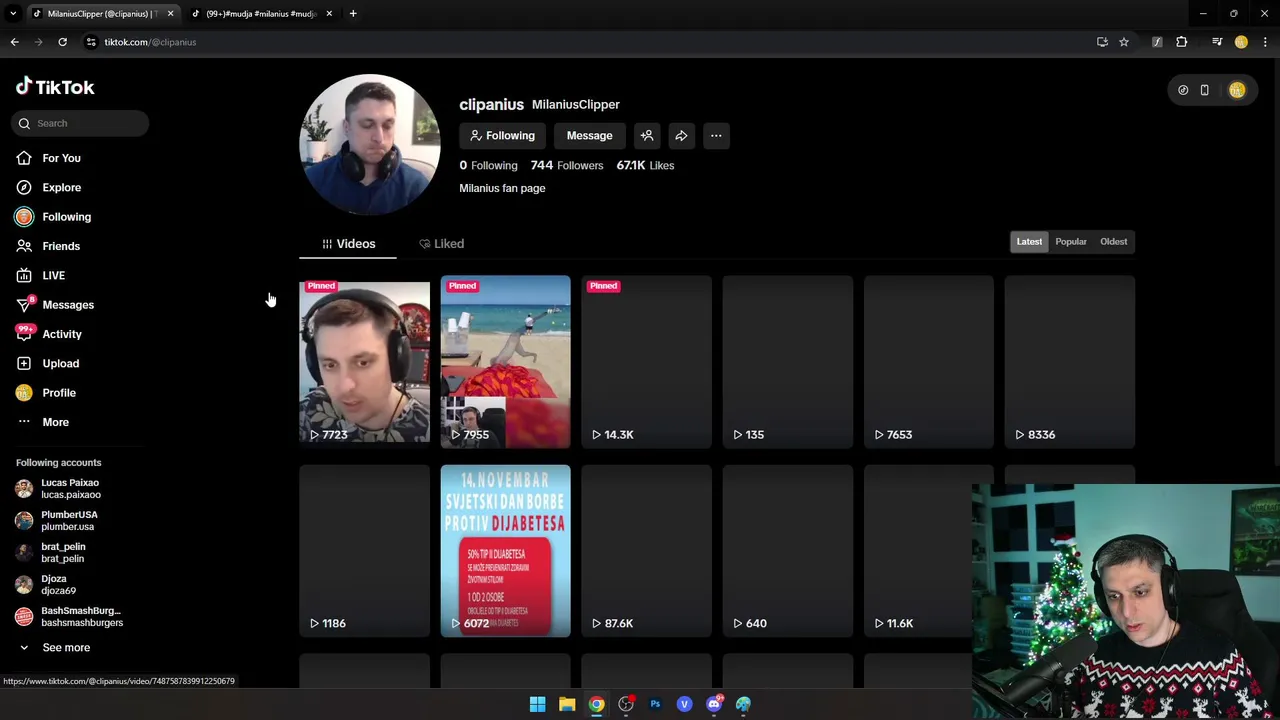Open the video with 640 views
This screenshot has height=720, width=1280.
[787, 550]
